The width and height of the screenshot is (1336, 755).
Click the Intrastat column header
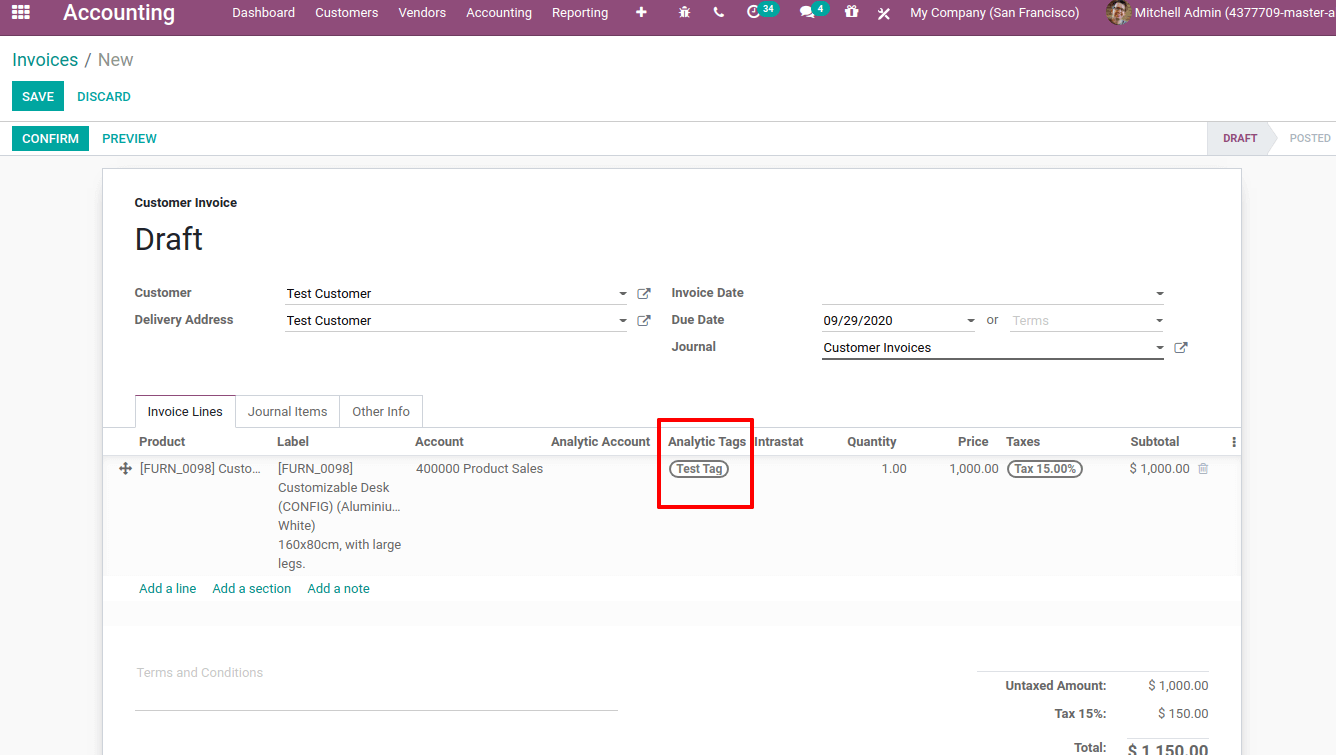click(x=779, y=442)
